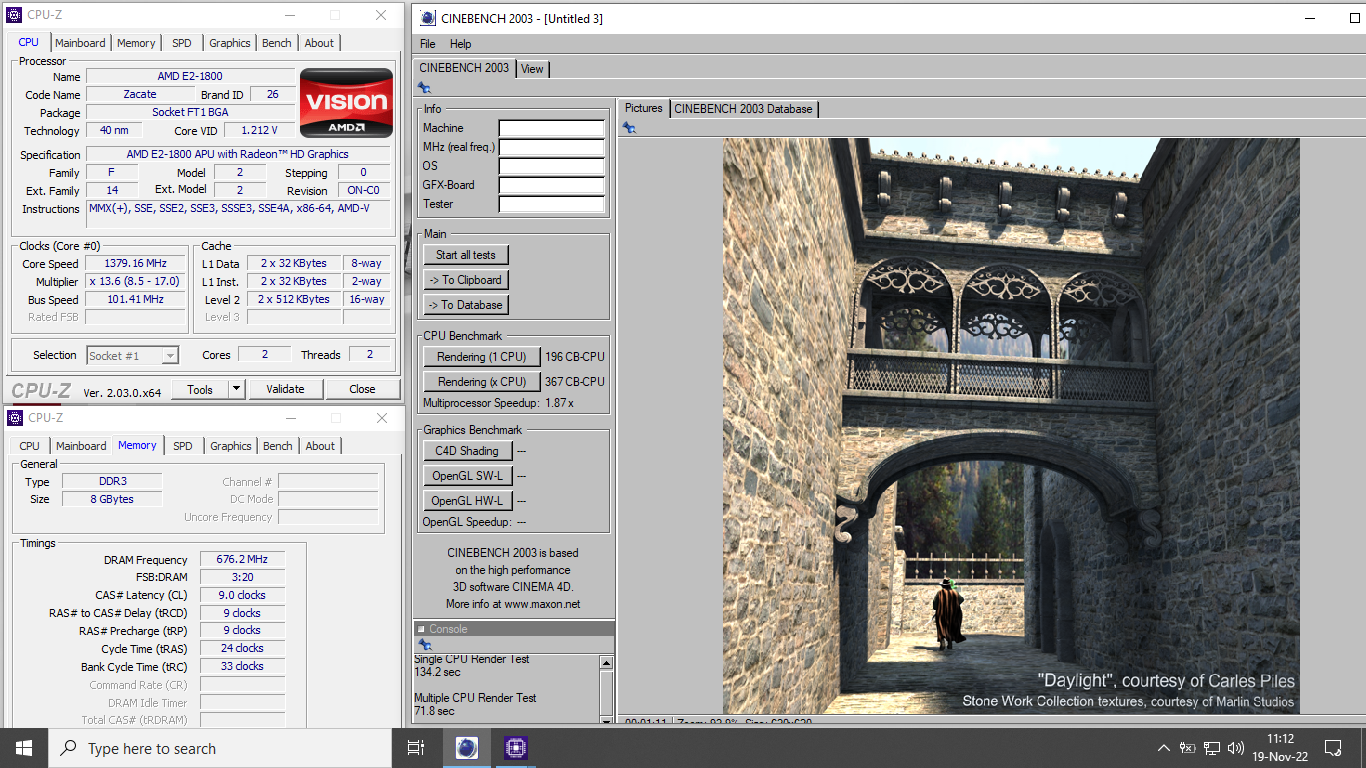Run C4D Shading benchmark
This screenshot has height=768, width=1366.
467,451
